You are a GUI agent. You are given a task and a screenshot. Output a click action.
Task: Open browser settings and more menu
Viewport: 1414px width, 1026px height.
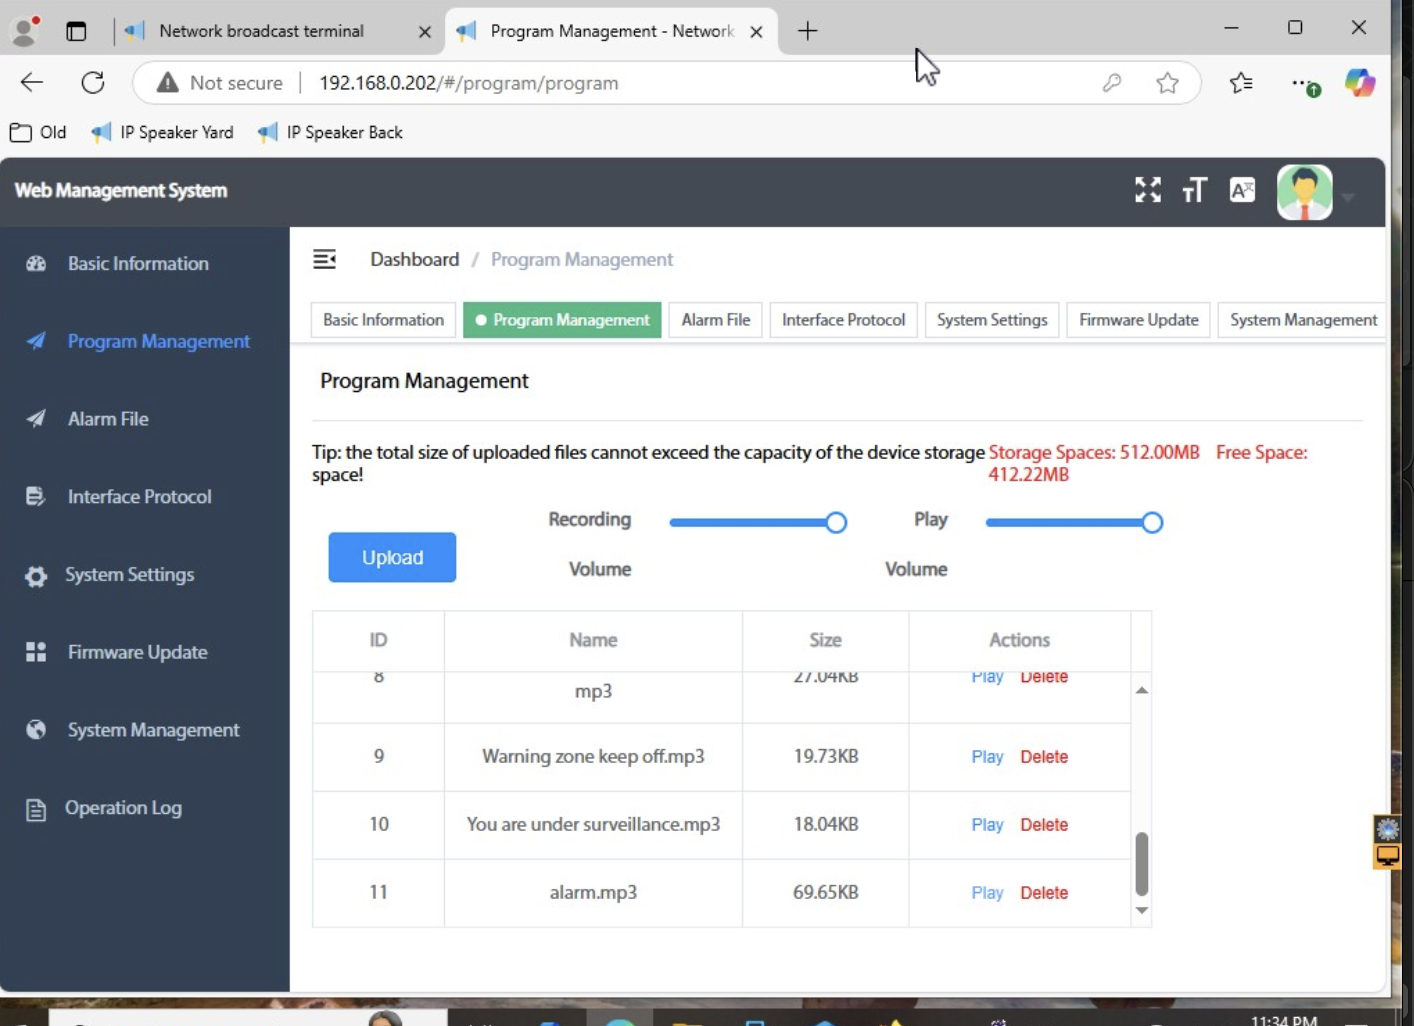(x=1305, y=85)
